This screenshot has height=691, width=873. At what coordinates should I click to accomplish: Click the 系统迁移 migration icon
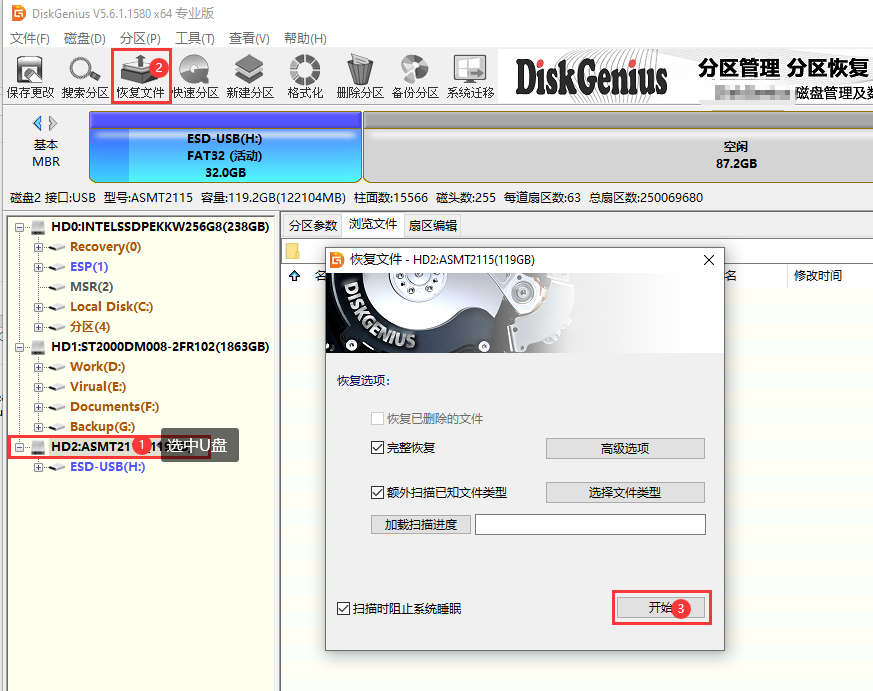coord(470,76)
